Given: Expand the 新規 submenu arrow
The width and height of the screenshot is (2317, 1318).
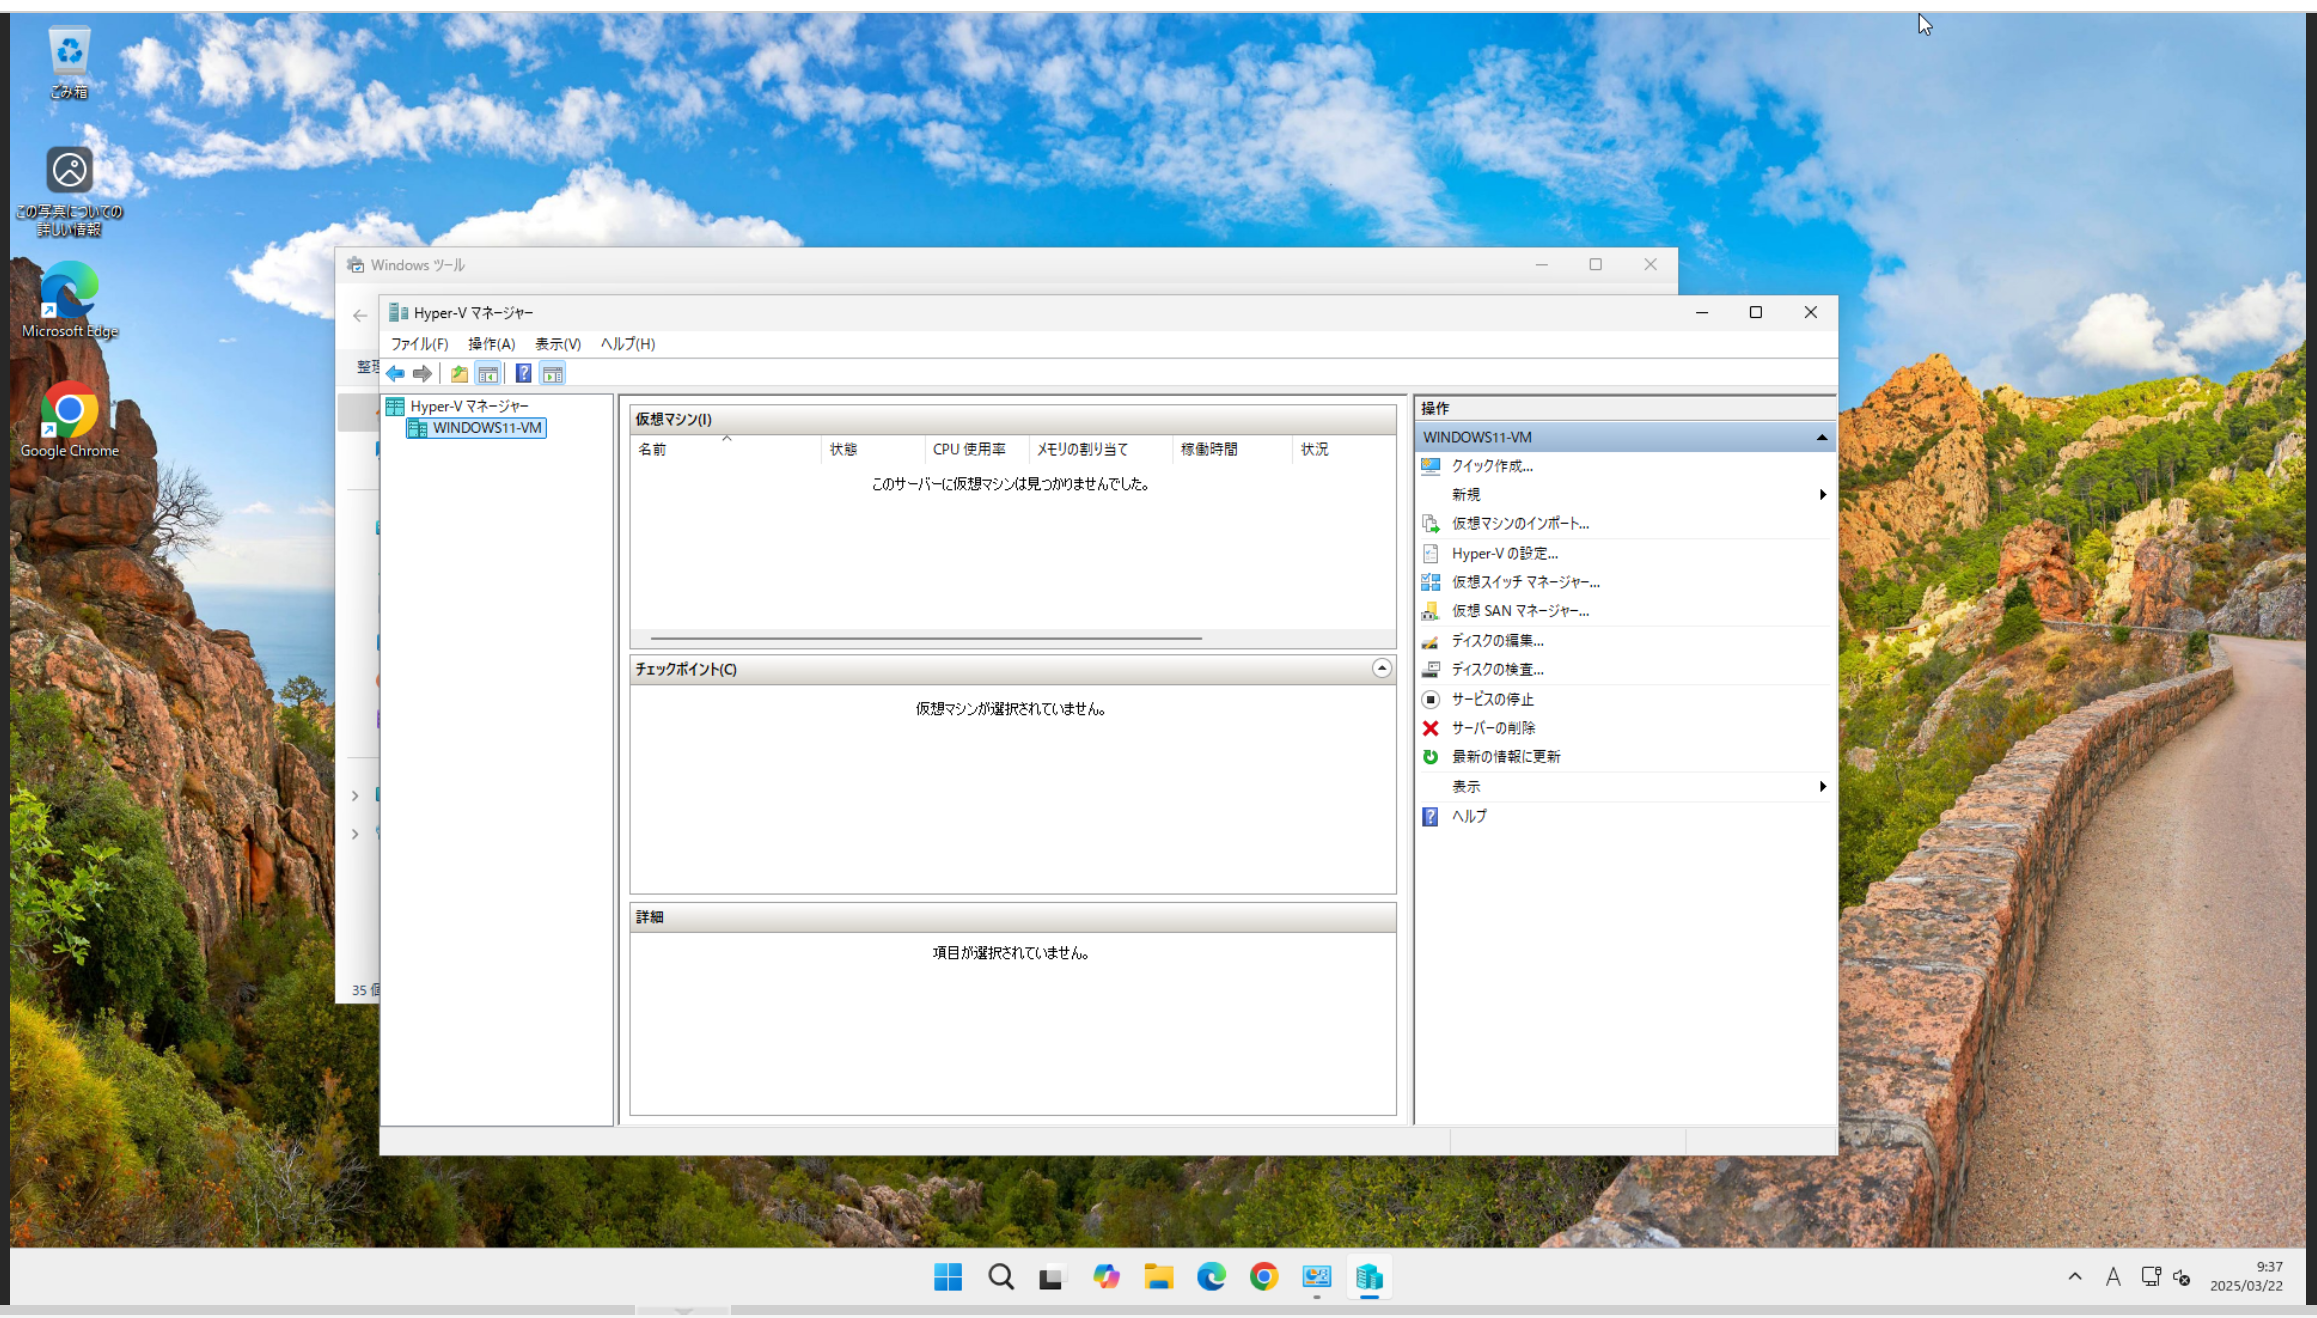Looking at the screenshot, I should [x=1822, y=495].
